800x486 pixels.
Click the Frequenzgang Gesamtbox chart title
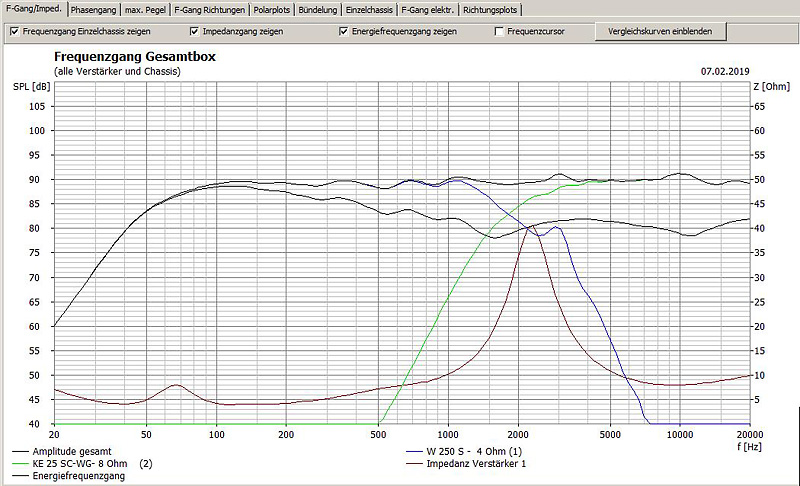[x=134, y=58]
